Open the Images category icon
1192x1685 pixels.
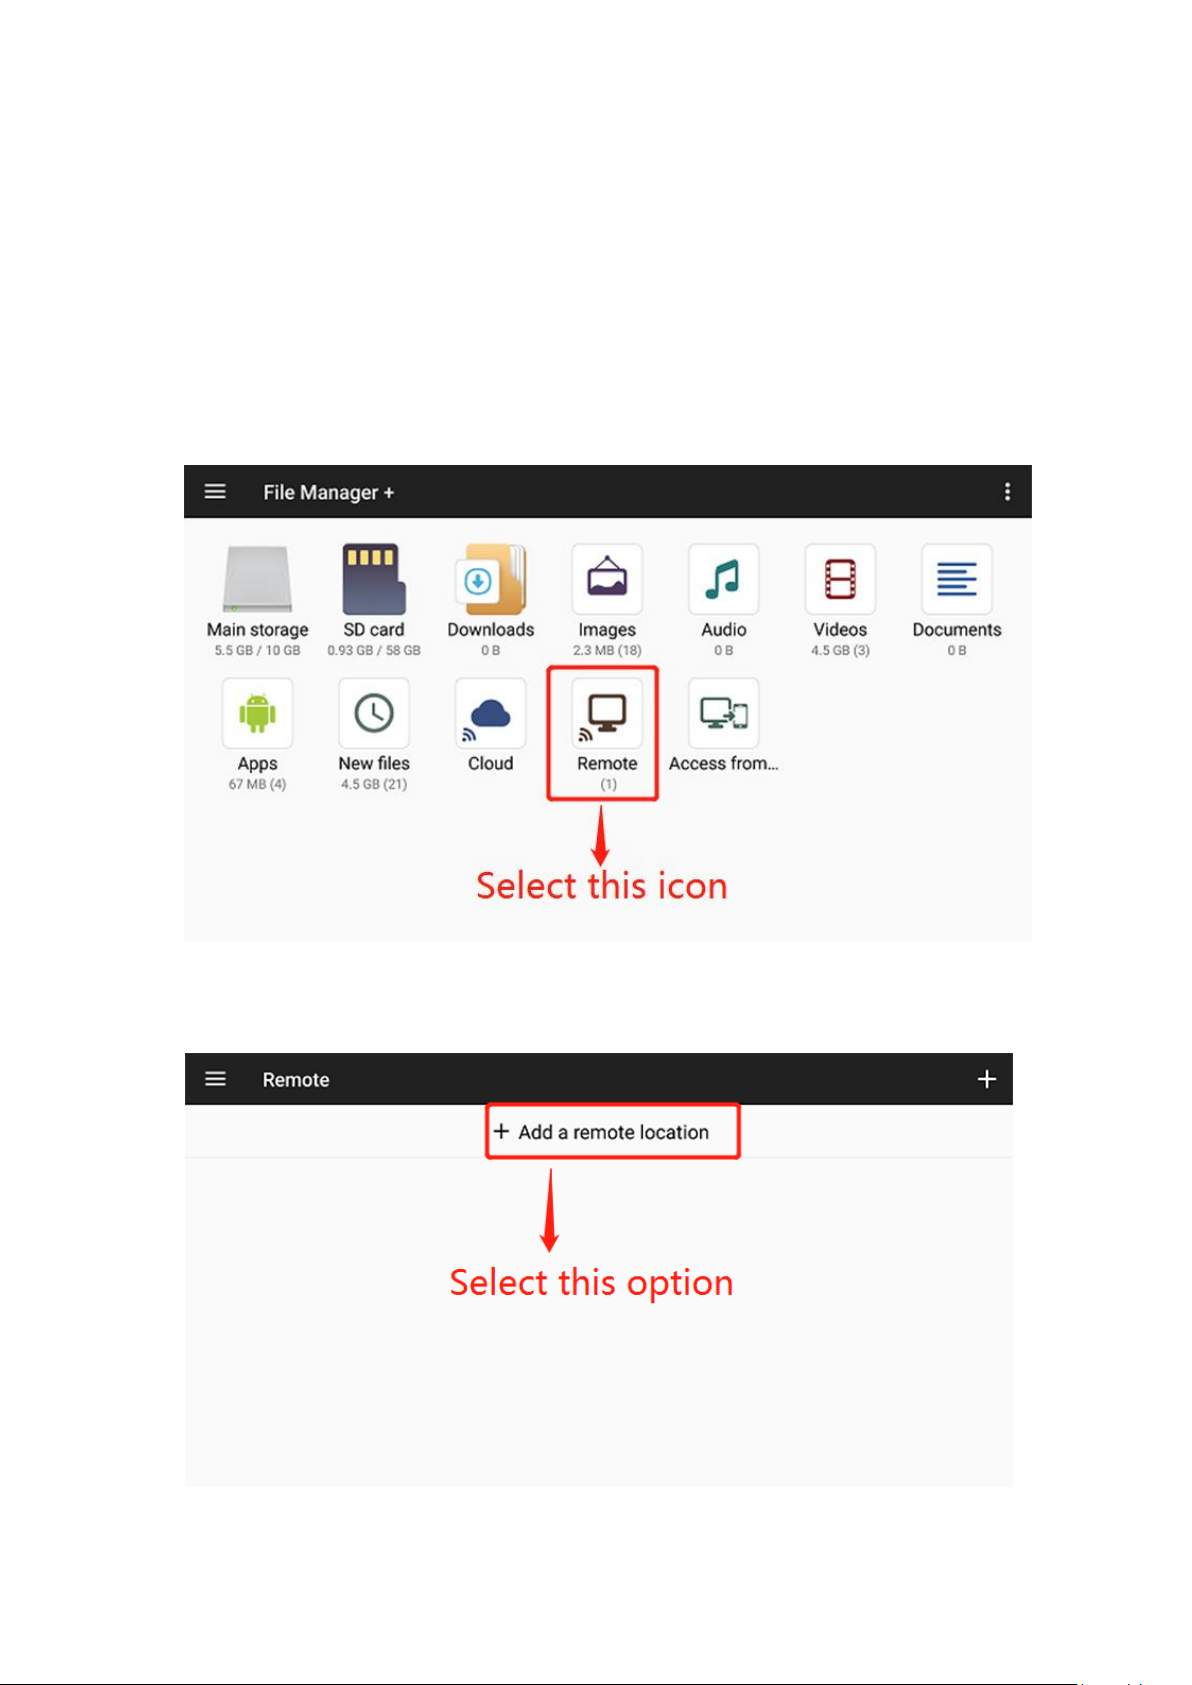pyautogui.click(x=607, y=579)
